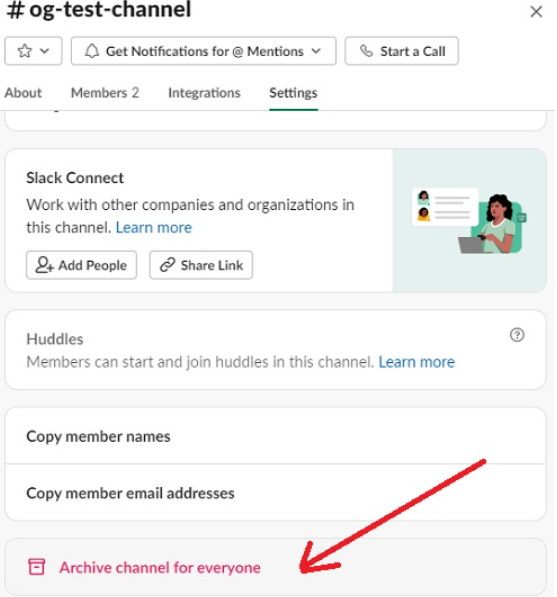This screenshot has width=557, height=597.
Task: Click the Huddles heading
Action: (x=55, y=339)
